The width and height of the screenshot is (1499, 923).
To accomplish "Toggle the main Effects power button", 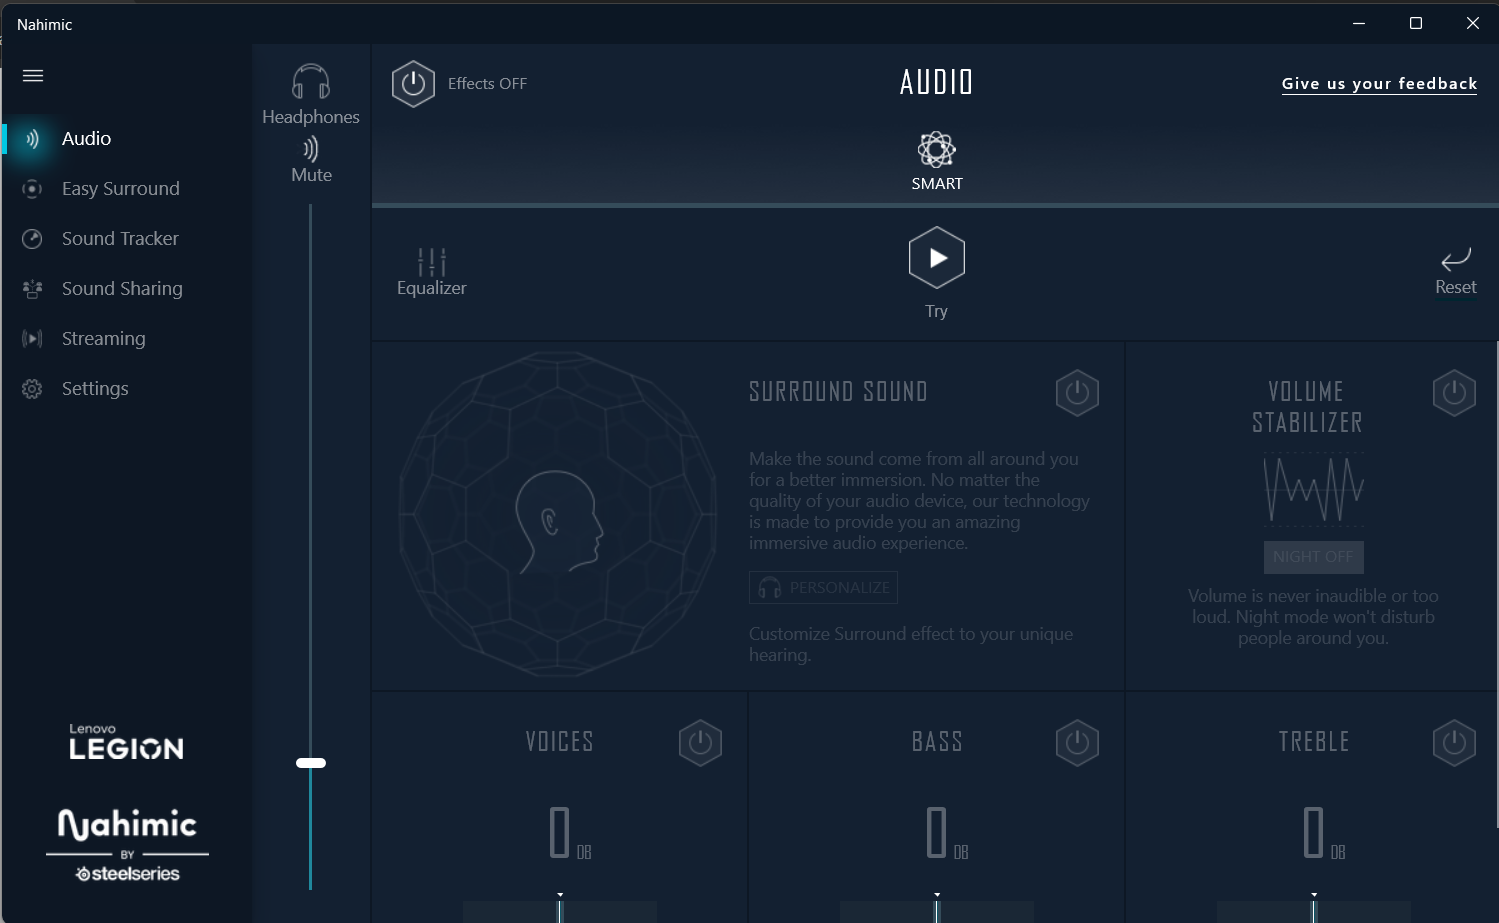I will (413, 84).
